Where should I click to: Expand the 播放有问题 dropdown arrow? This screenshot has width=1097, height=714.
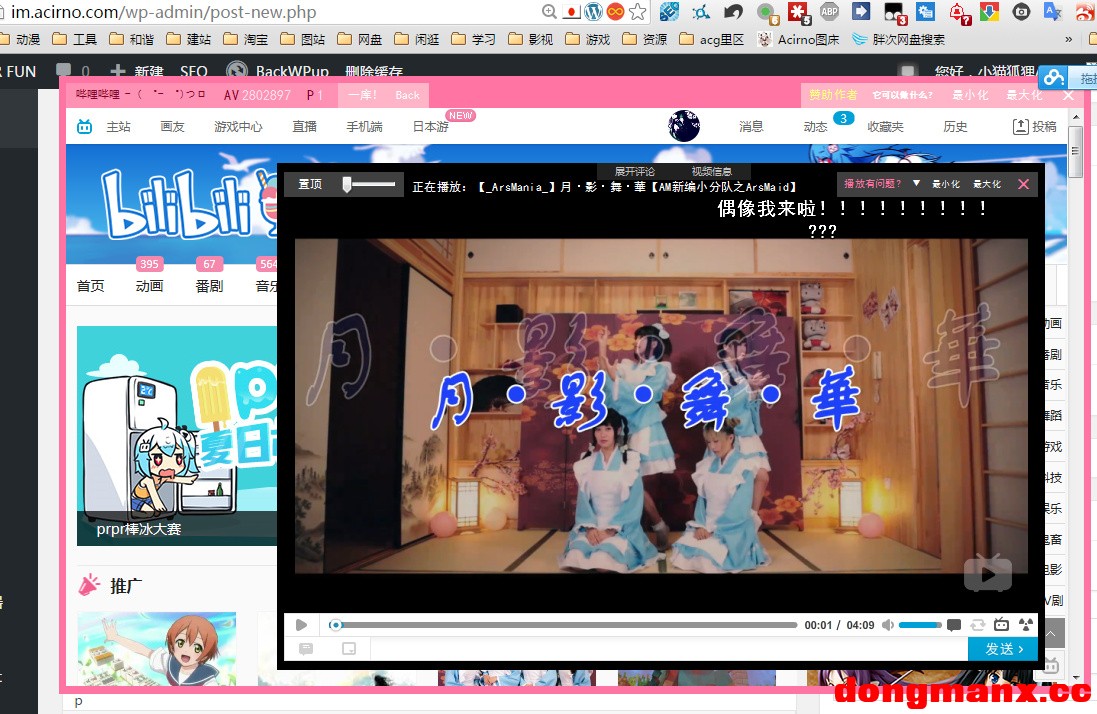(916, 184)
